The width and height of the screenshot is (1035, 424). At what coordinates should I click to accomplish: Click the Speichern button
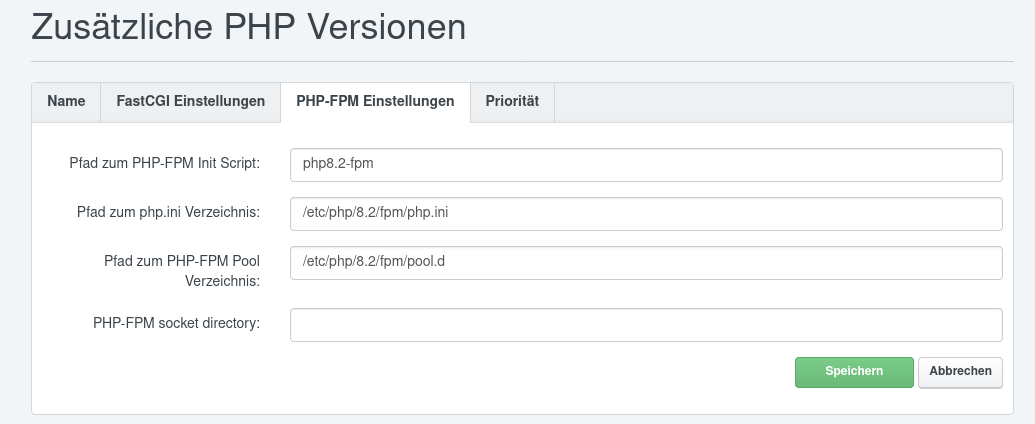tap(854, 372)
